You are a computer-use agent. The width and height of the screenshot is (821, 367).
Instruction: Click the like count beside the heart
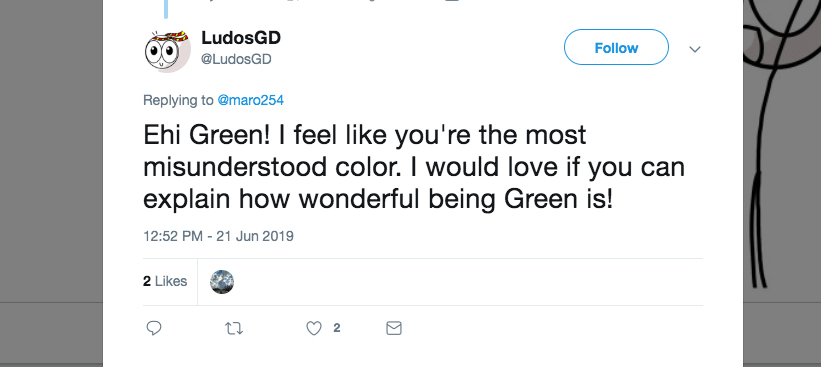coord(337,328)
